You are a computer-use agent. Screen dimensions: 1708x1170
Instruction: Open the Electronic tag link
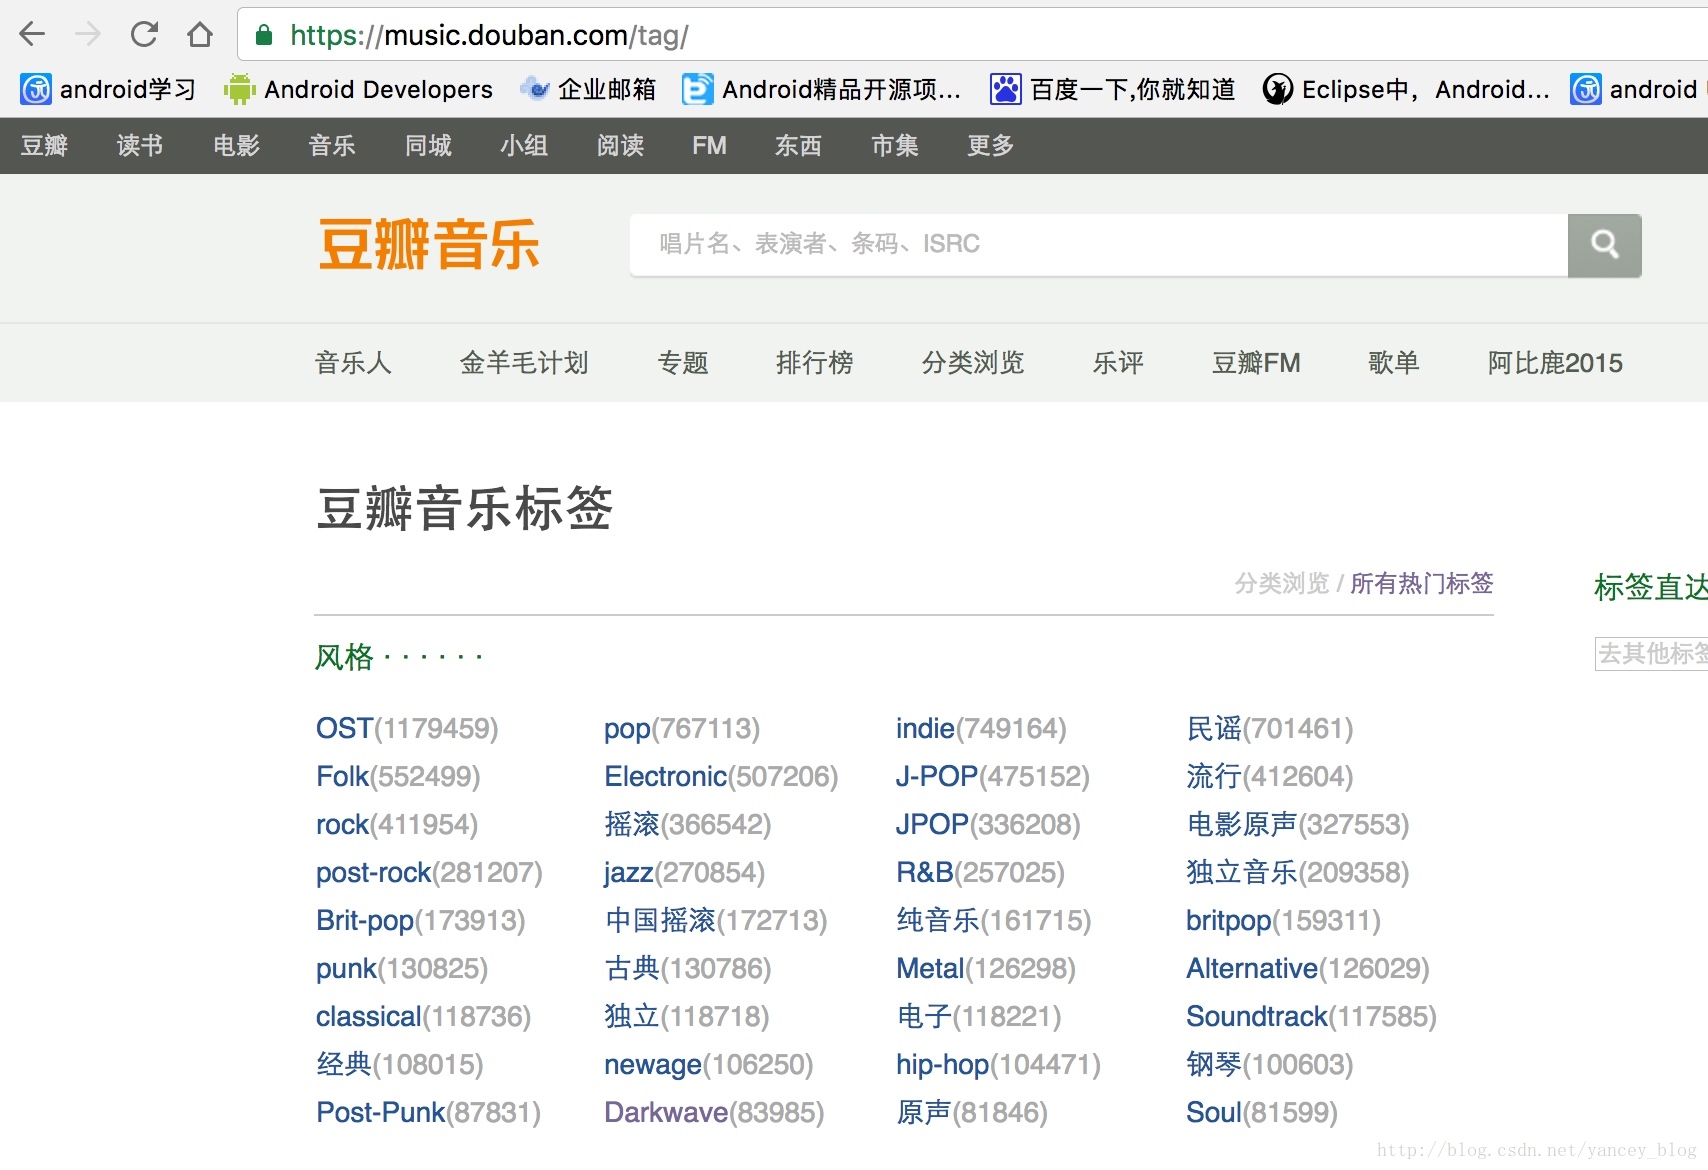coord(665,776)
